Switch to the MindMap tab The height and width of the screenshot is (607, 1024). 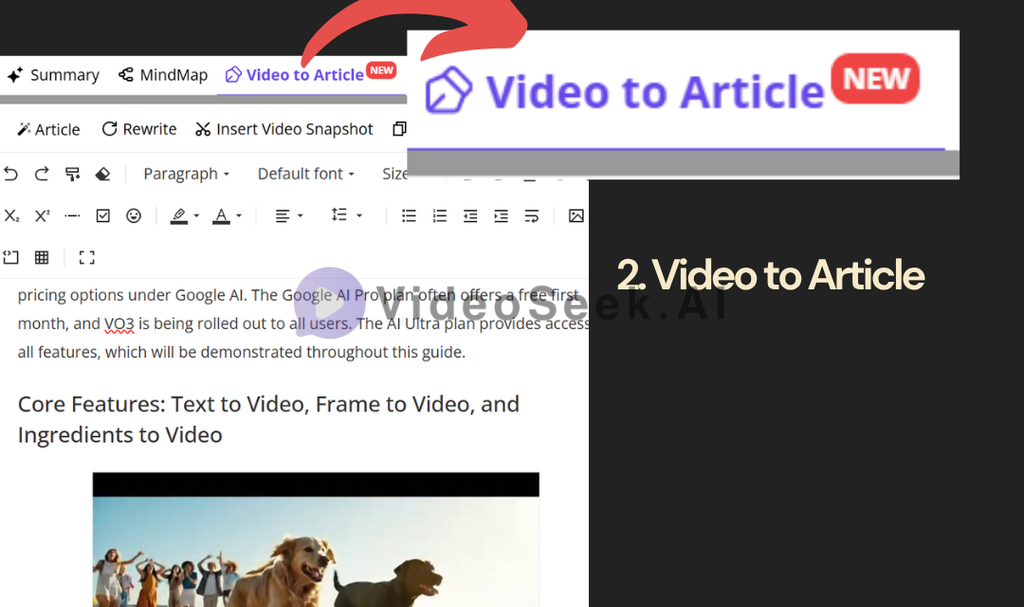point(163,75)
